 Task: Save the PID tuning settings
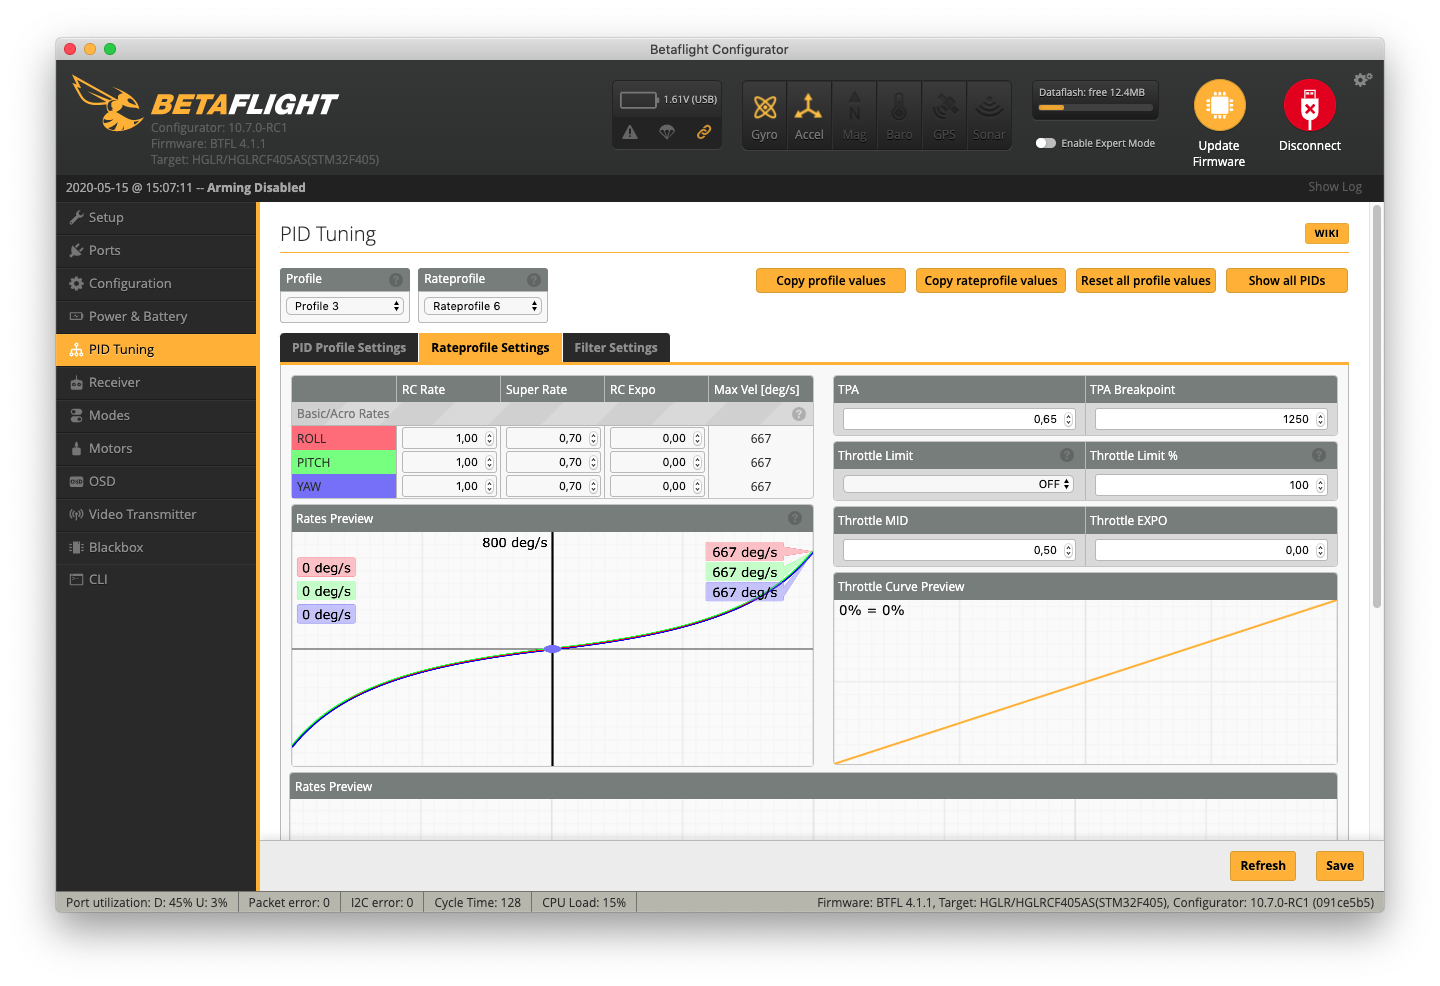1340,866
